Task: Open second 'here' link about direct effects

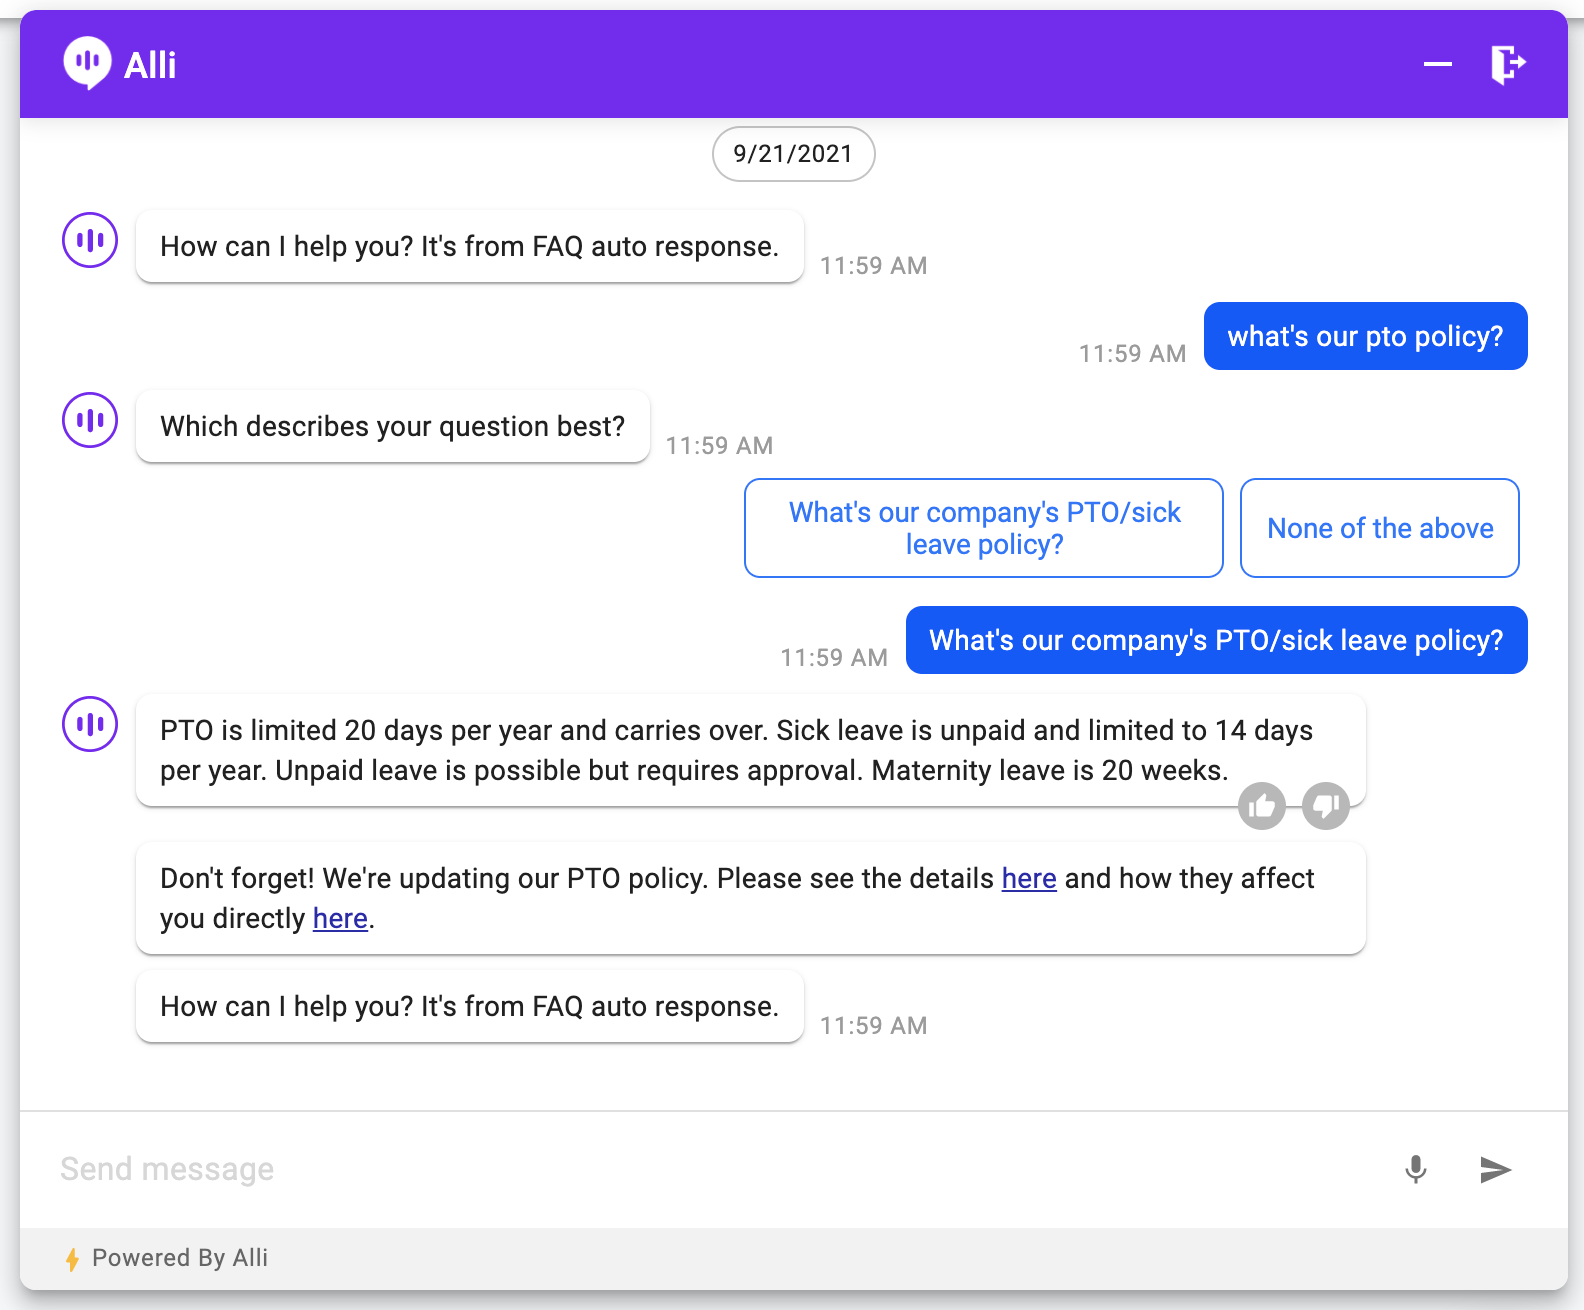Action: (340, 918)
